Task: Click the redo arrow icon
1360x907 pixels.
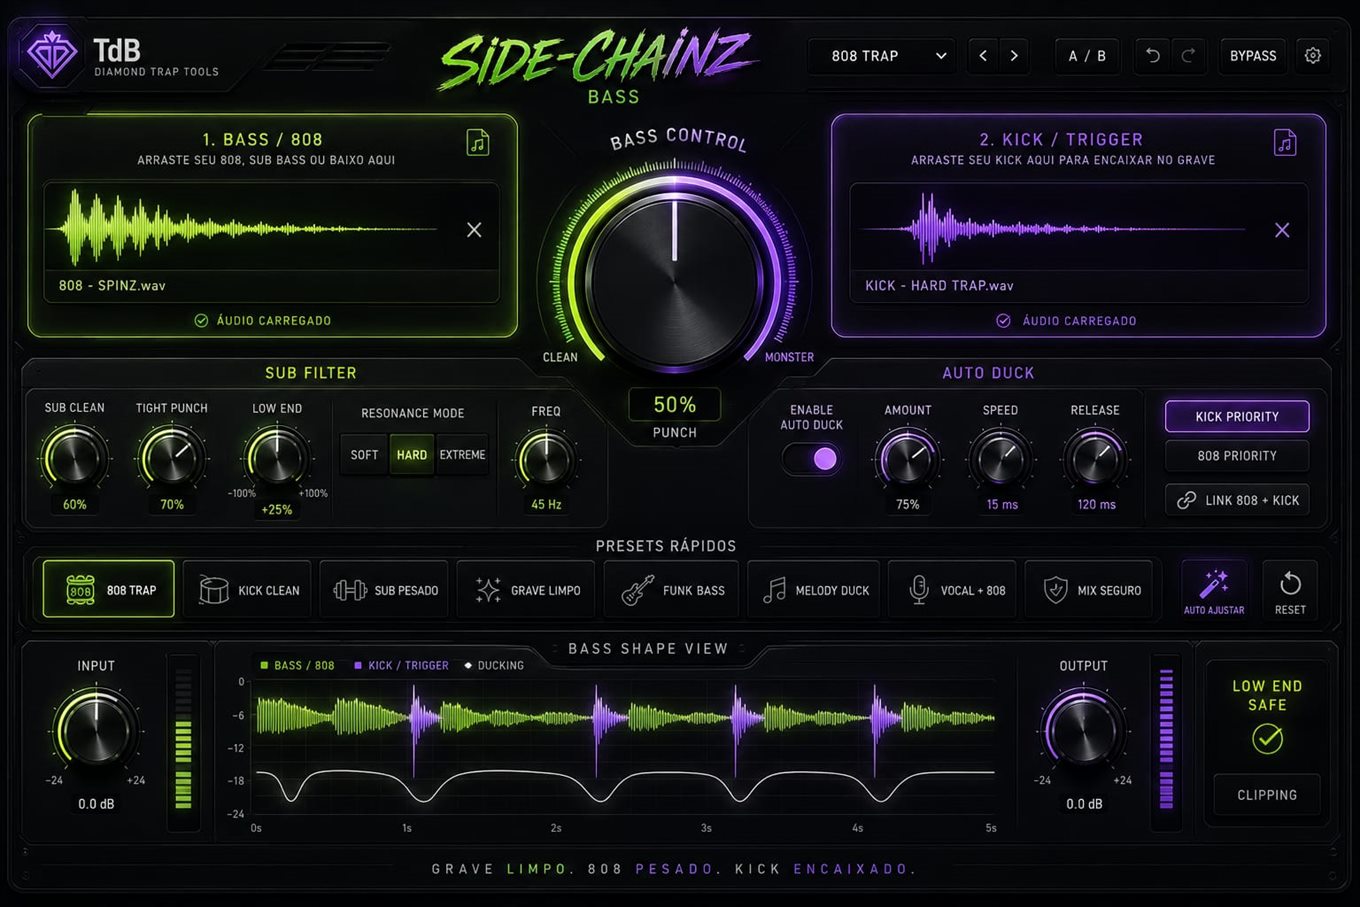Action: coord(1188,56)
